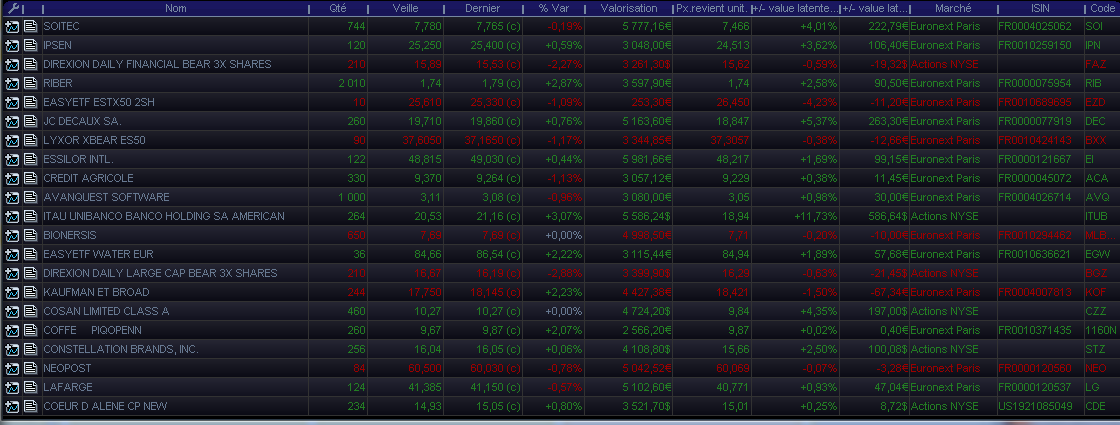
Task: Sort by the % Var column header
Action: click(553, 9)
